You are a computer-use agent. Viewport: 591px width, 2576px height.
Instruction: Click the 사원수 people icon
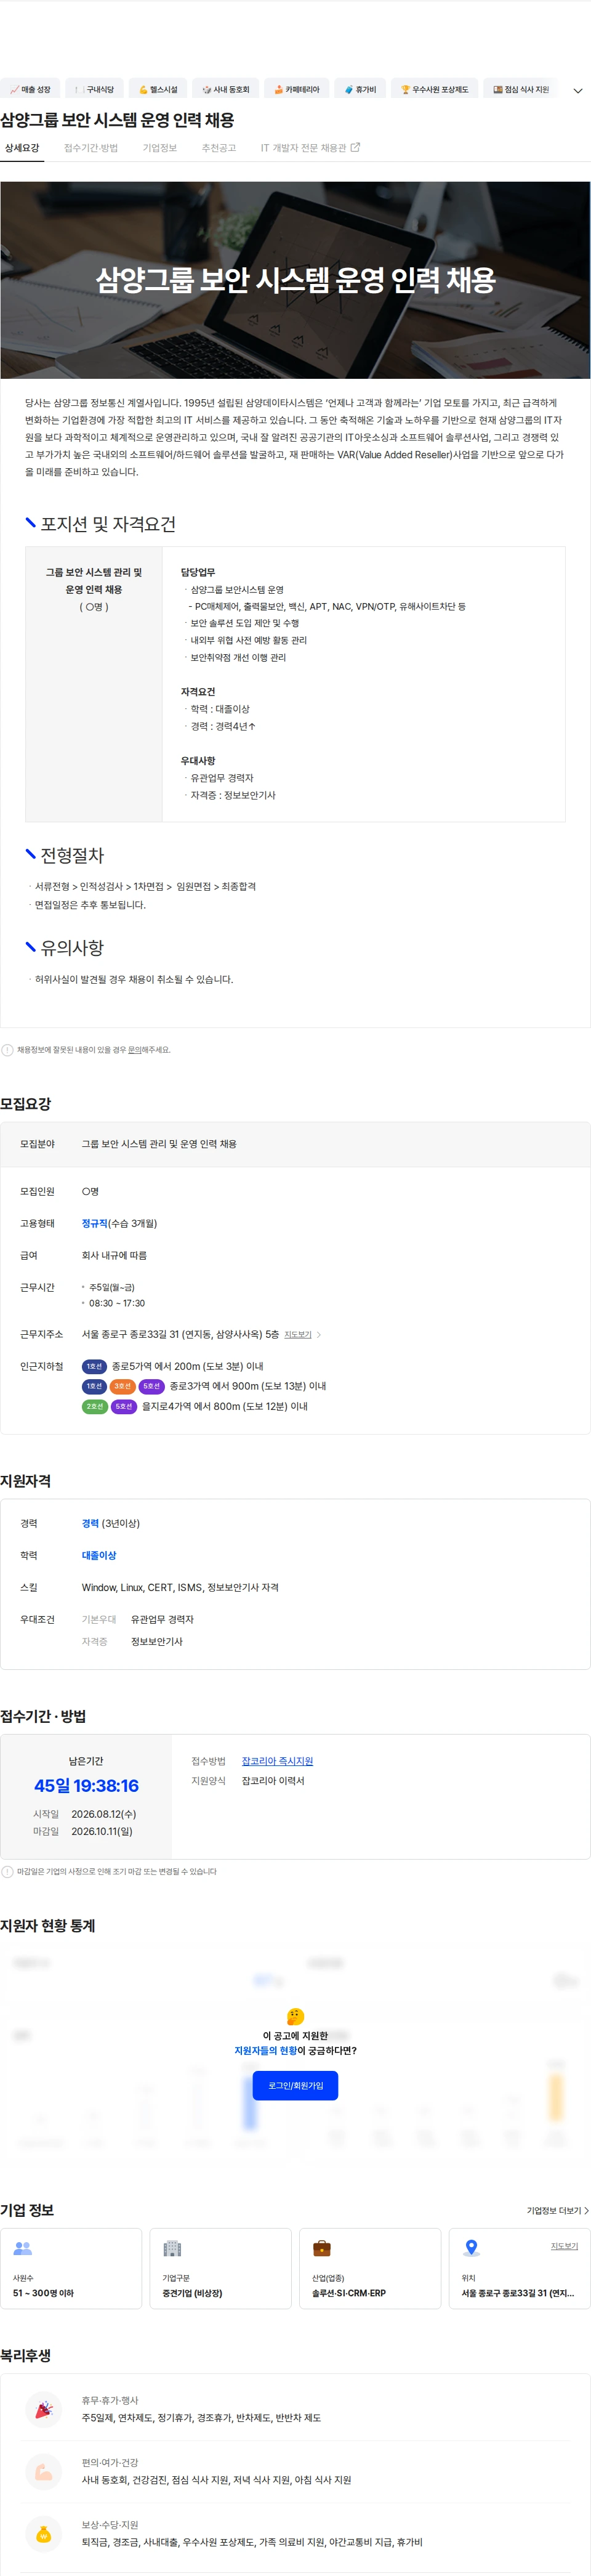coord(22,2248)
